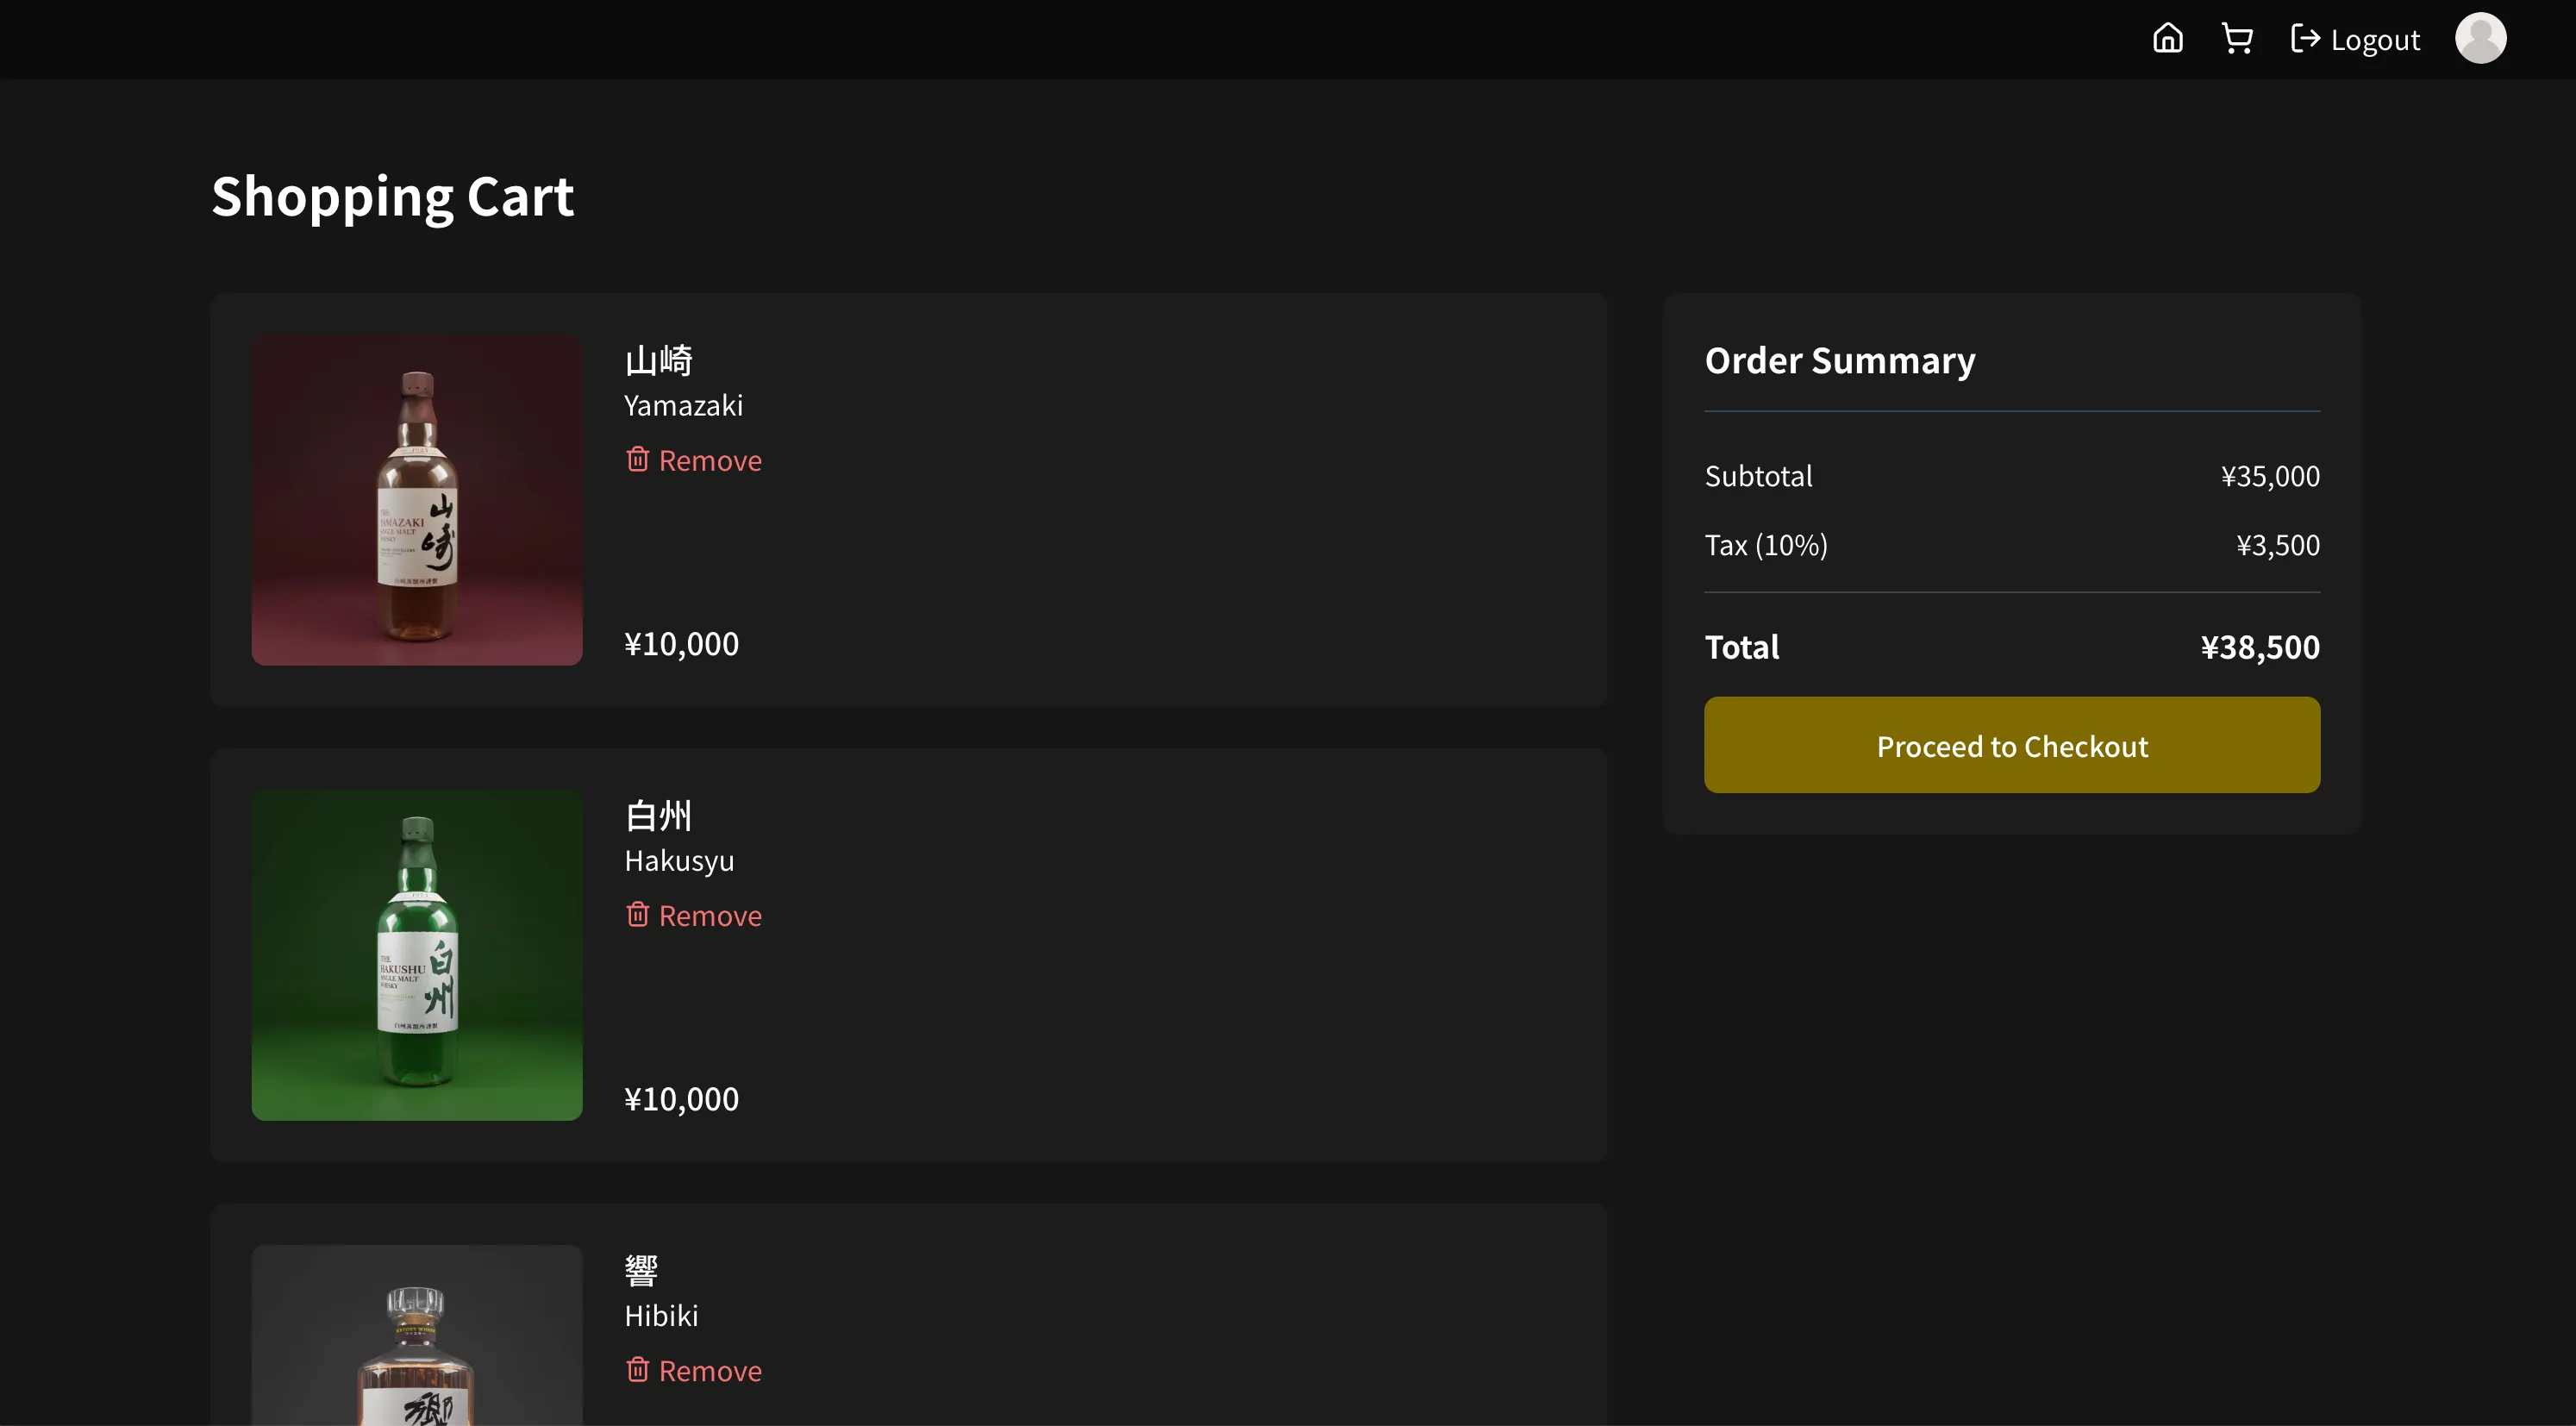
Task: Open the Hibiki bottle thumbnail
Action: (x=417, y=1340)
